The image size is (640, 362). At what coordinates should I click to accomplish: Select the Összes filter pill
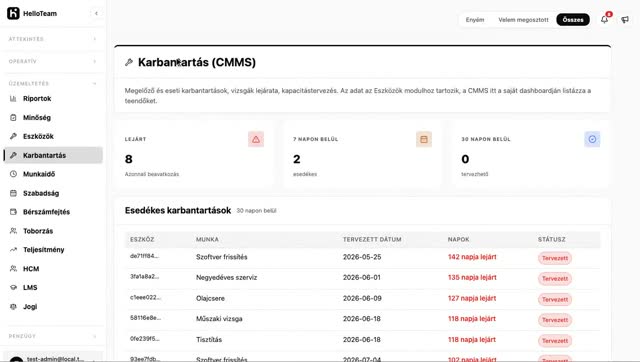(x=573, y=20)
